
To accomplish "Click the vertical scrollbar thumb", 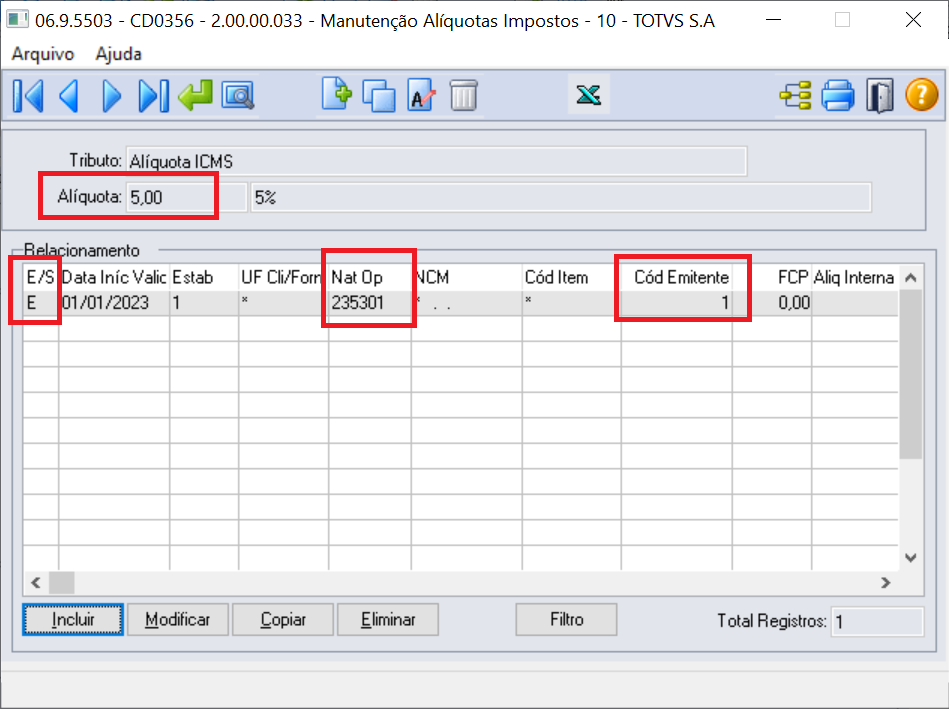I will pos(911,374).
